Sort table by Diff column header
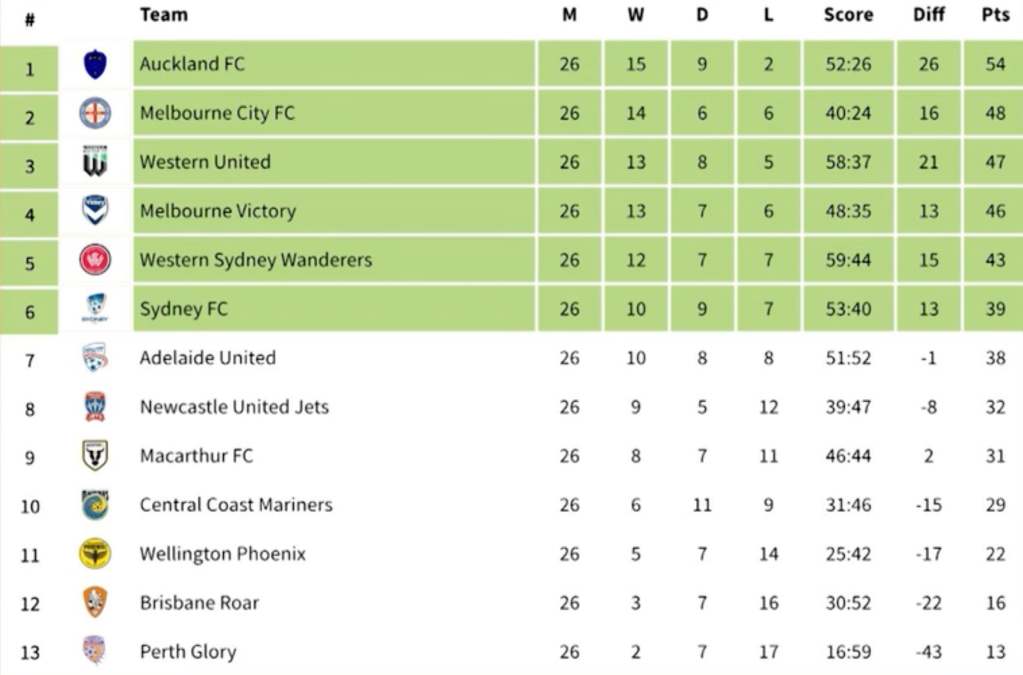Image resolution: width=1023 pixels, height=675 pixels. coord(928,15)
